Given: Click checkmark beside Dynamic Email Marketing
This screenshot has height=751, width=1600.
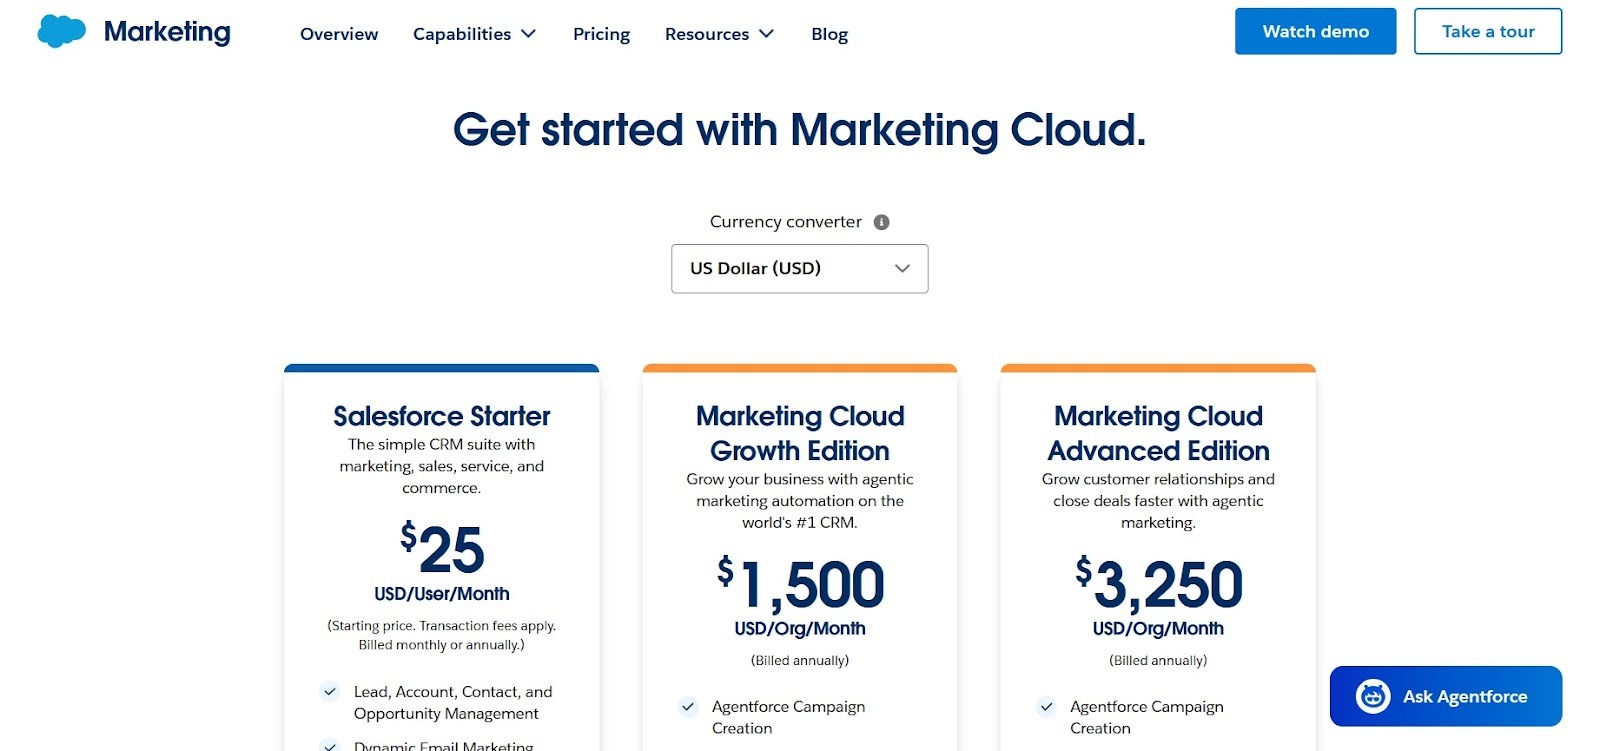Looking at the screenshot, I should point(329,745).
